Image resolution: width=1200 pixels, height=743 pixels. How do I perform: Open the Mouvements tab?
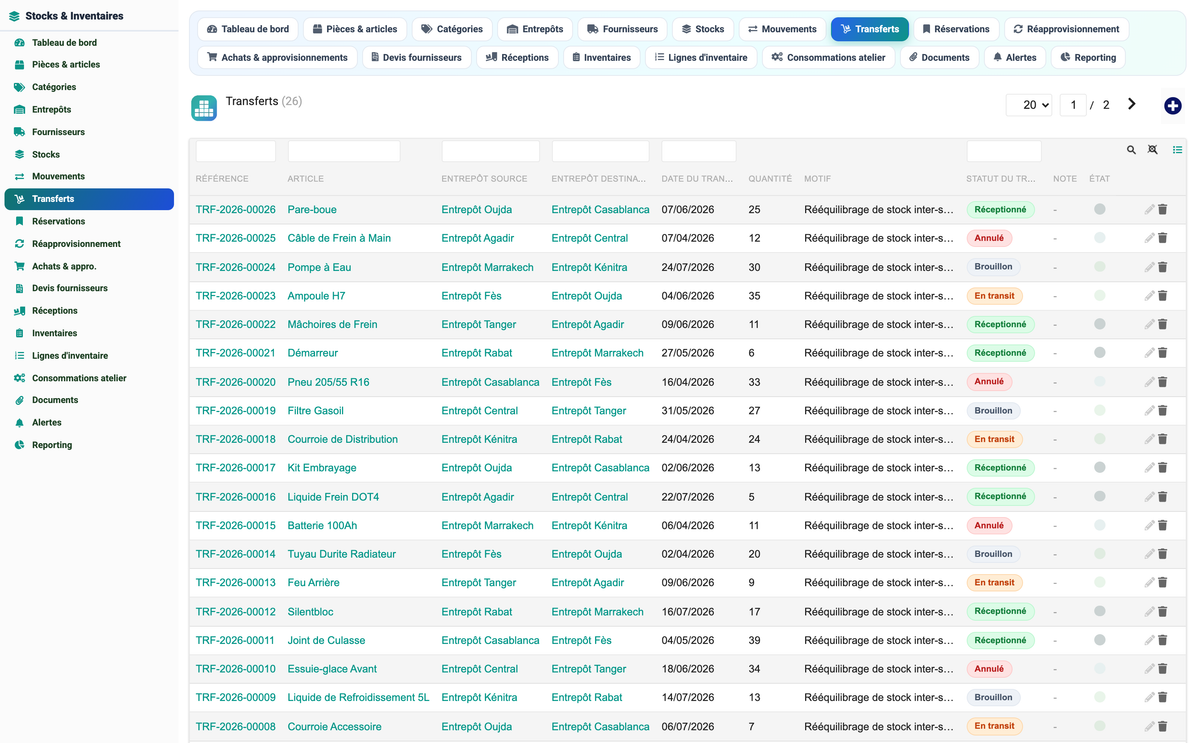pyautogui.click(x=782, y=29)
